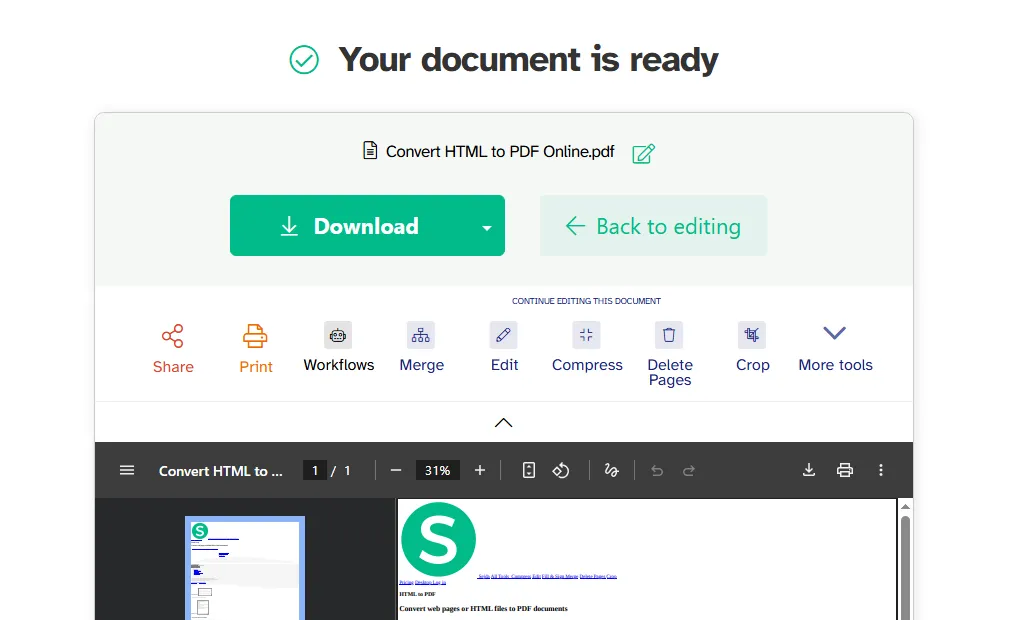The height and width of the screenshot is (620, 1014).
Task: Click the Undo arrow in the viewer toolbar
Action: (x=657, y=470)
